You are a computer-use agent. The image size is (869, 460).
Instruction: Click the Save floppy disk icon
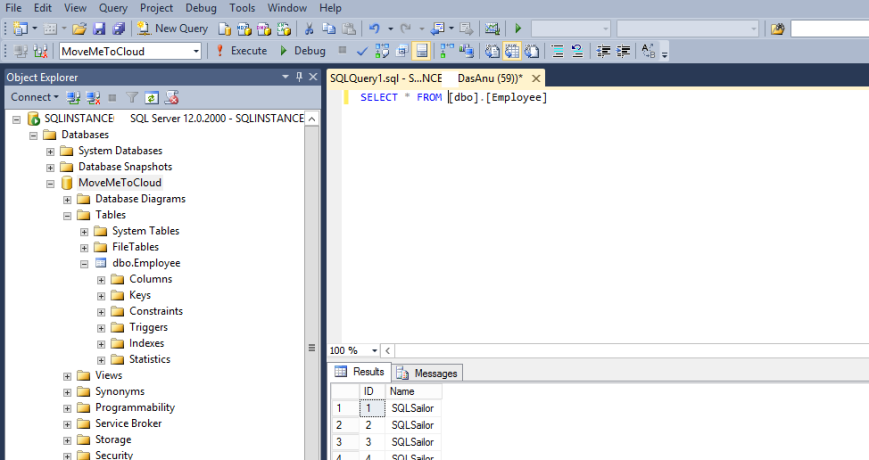click(x=101, y=29)
